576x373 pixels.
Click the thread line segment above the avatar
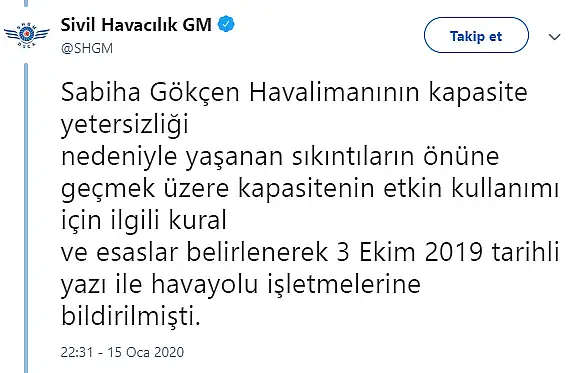coord(26,3)
